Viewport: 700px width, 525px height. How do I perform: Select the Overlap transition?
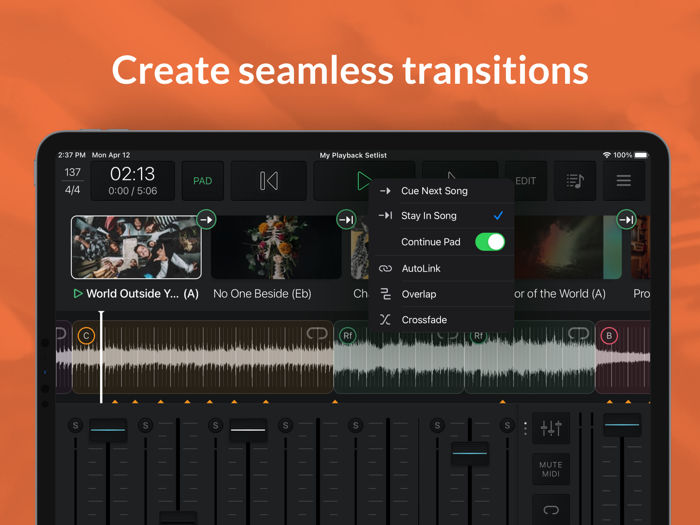442,294
